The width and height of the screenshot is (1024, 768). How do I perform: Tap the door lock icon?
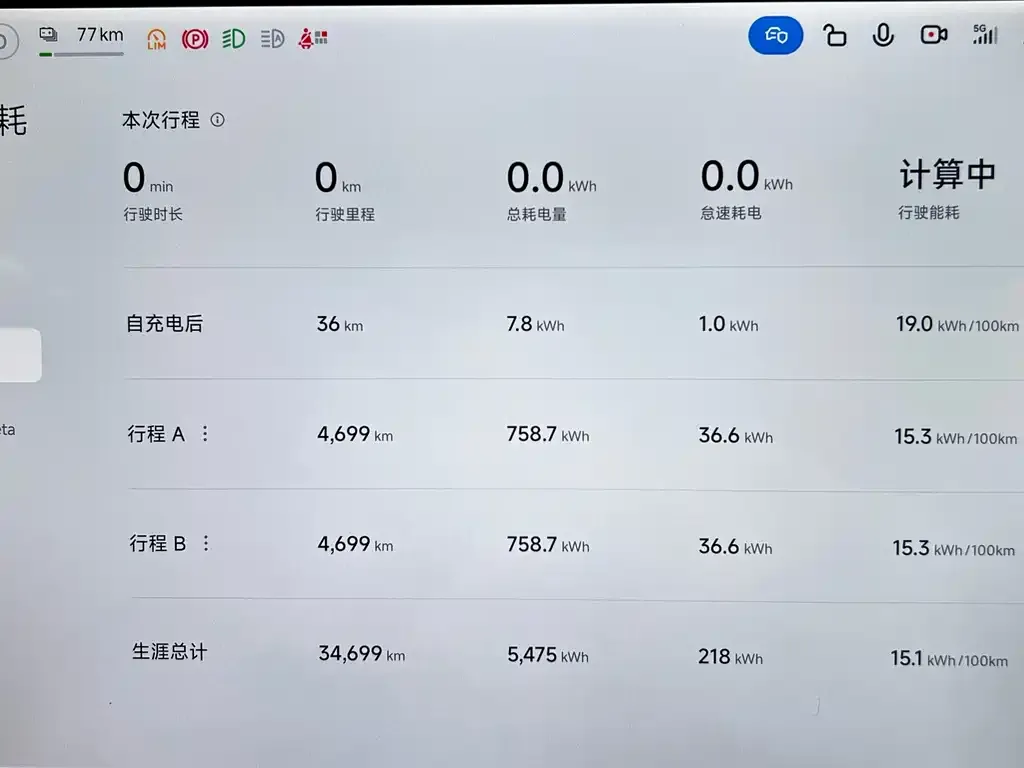(834, 35)
